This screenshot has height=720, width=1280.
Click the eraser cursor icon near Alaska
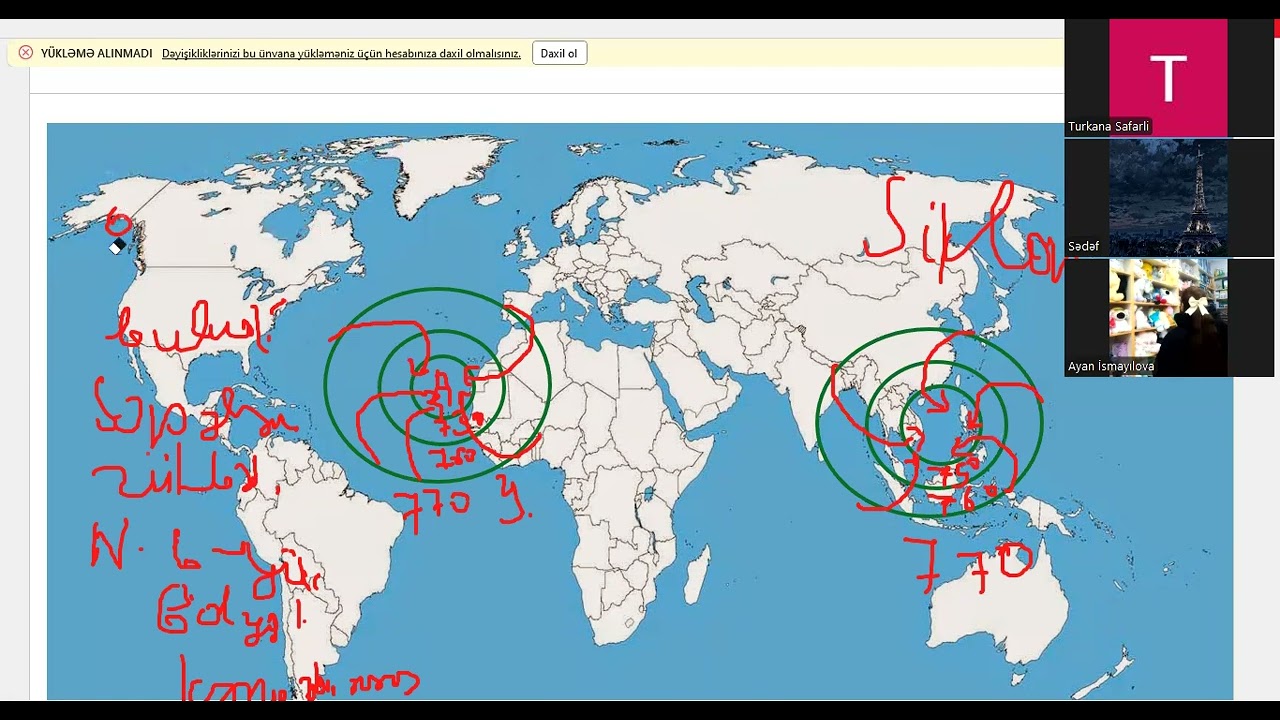[117, 246]
